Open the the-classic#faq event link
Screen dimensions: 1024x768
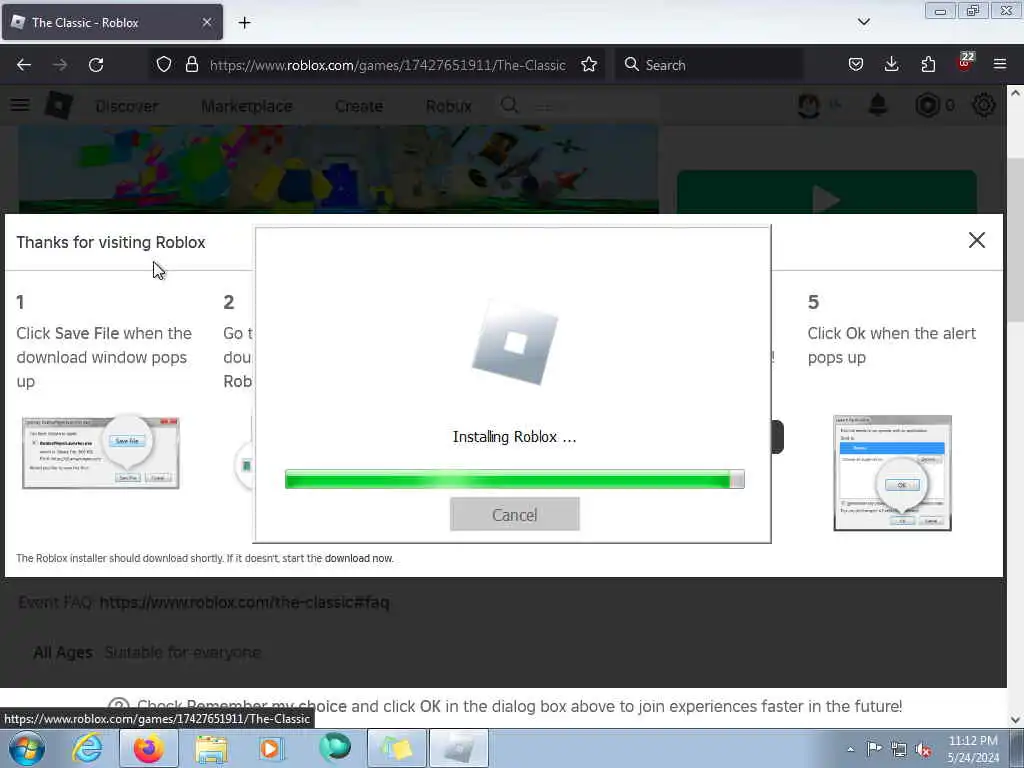(244, 602)
